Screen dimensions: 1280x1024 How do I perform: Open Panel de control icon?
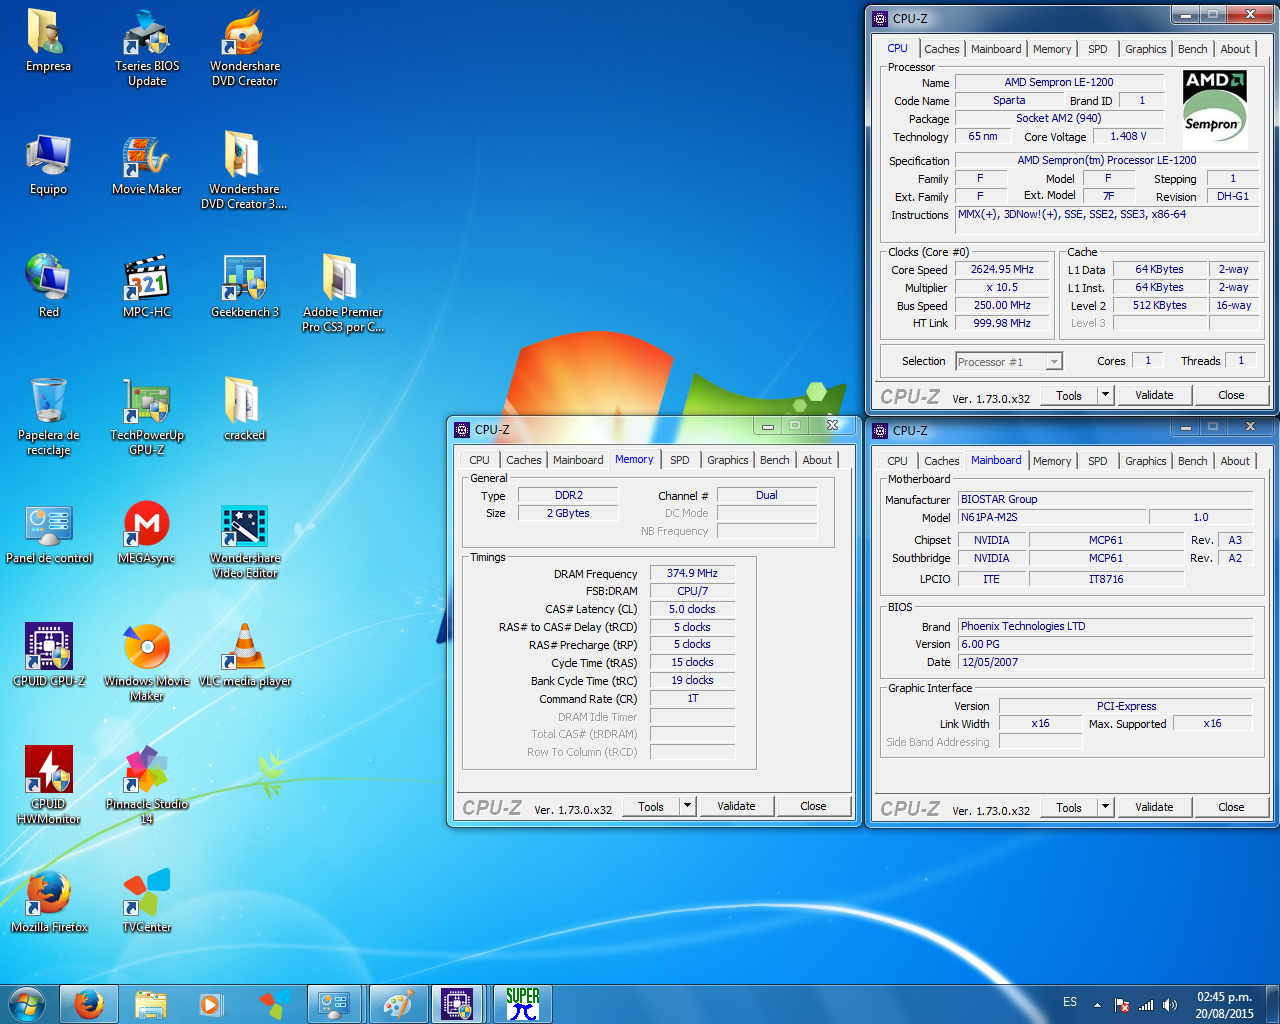tap(49, 534)
